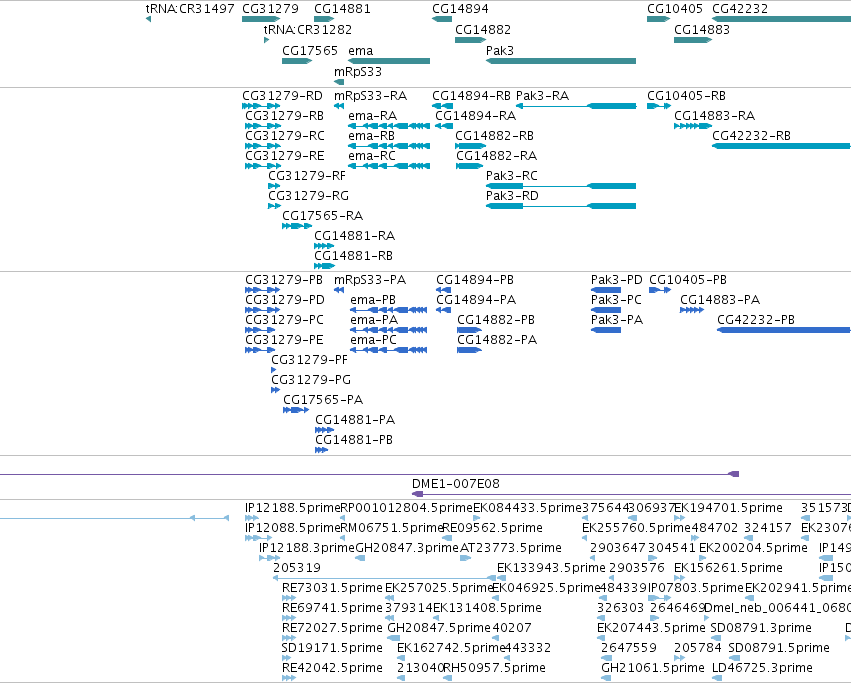Click the CG31279-RF transcript label
Screen dimensions: 851x683
(x=307, y=176)
